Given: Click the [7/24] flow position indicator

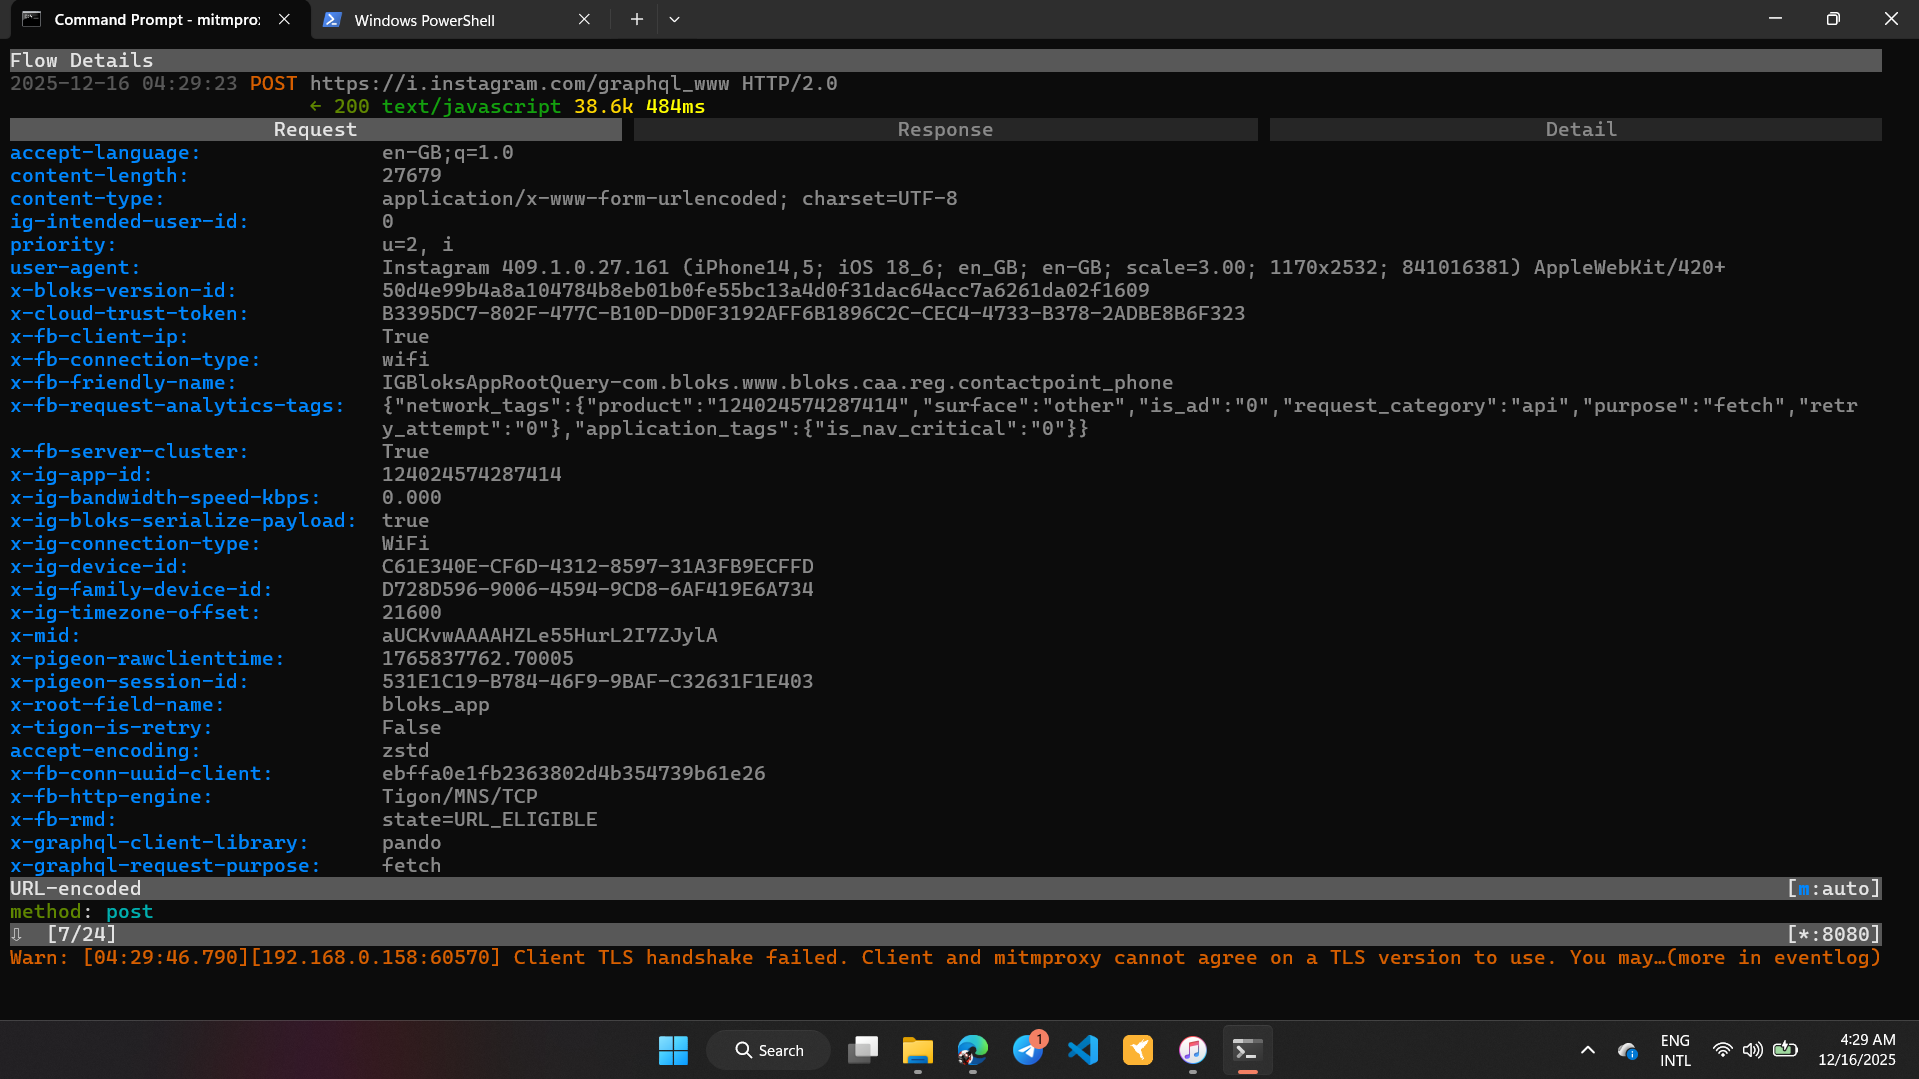Looking at the screenshot, I should 82,935.
